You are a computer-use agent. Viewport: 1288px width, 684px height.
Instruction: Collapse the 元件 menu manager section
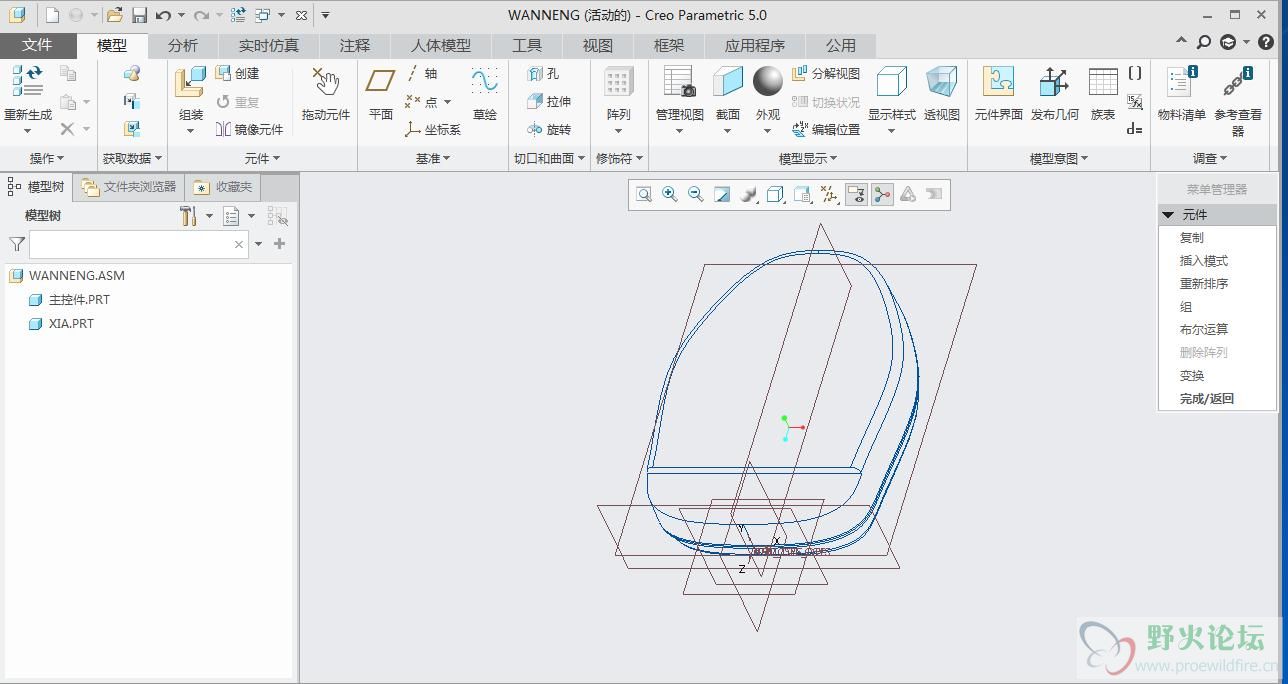pos(1168,215)
